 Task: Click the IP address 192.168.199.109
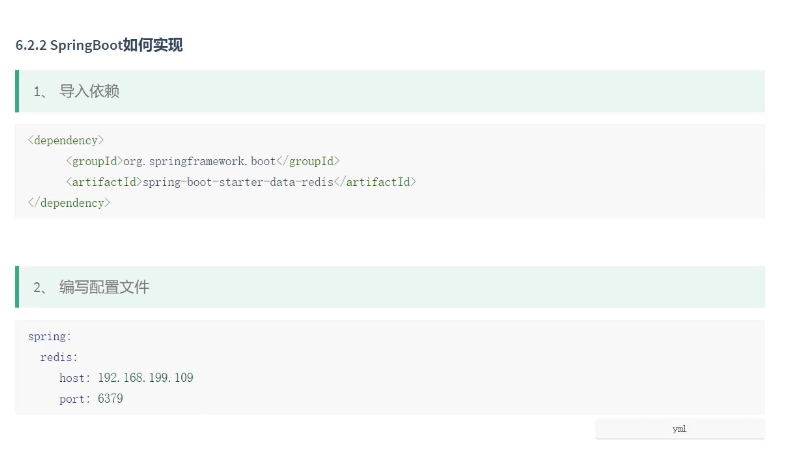pos(146,378)
